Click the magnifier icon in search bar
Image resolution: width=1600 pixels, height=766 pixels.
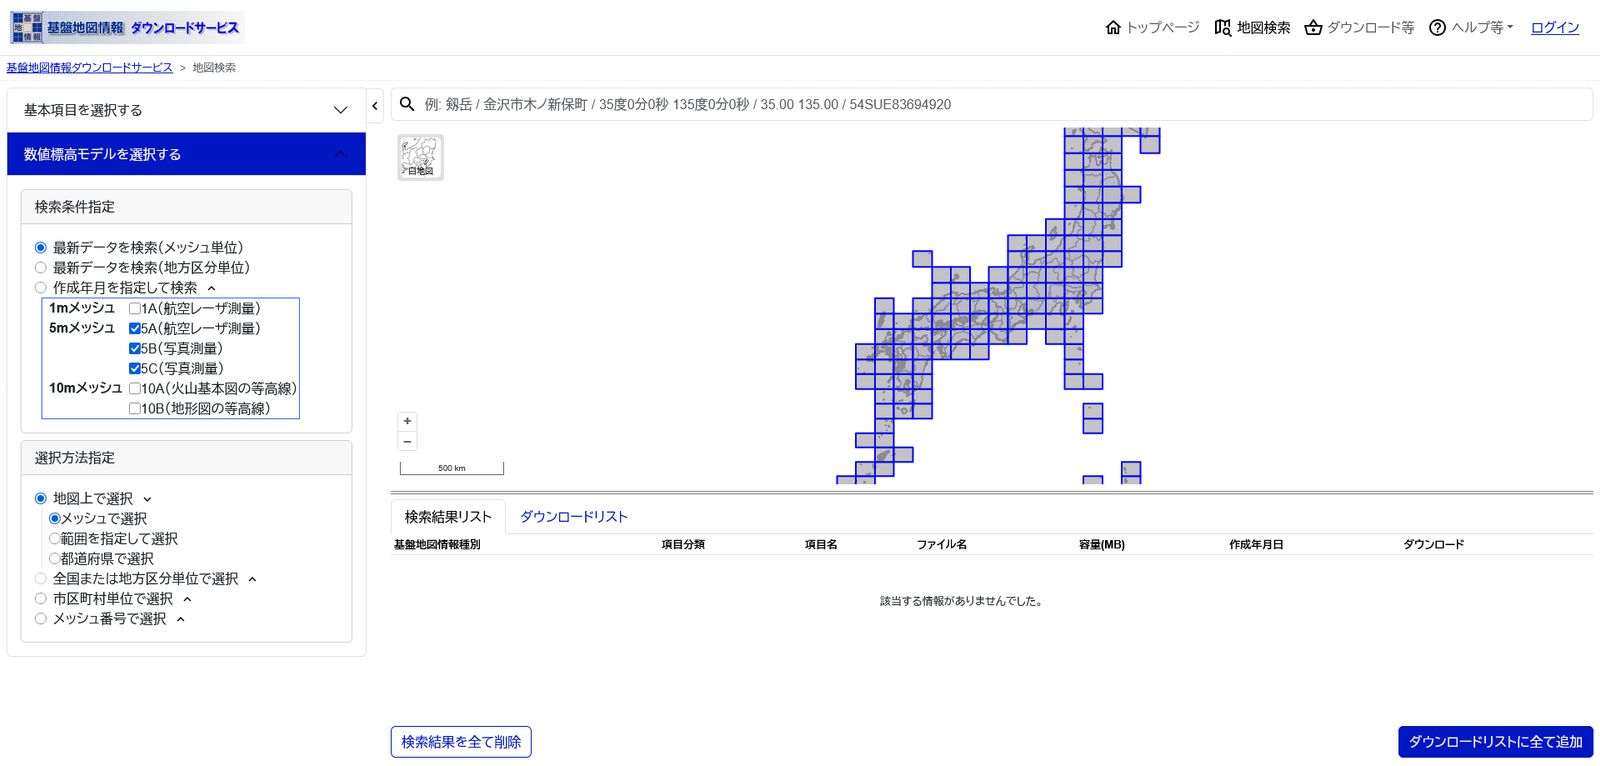click(x=407, y=104)
